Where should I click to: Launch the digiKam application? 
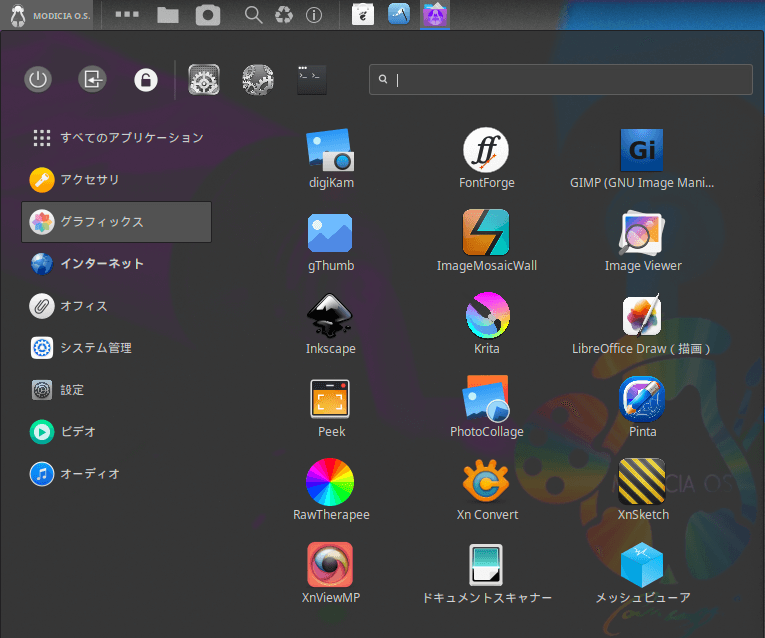pos(330,151)
